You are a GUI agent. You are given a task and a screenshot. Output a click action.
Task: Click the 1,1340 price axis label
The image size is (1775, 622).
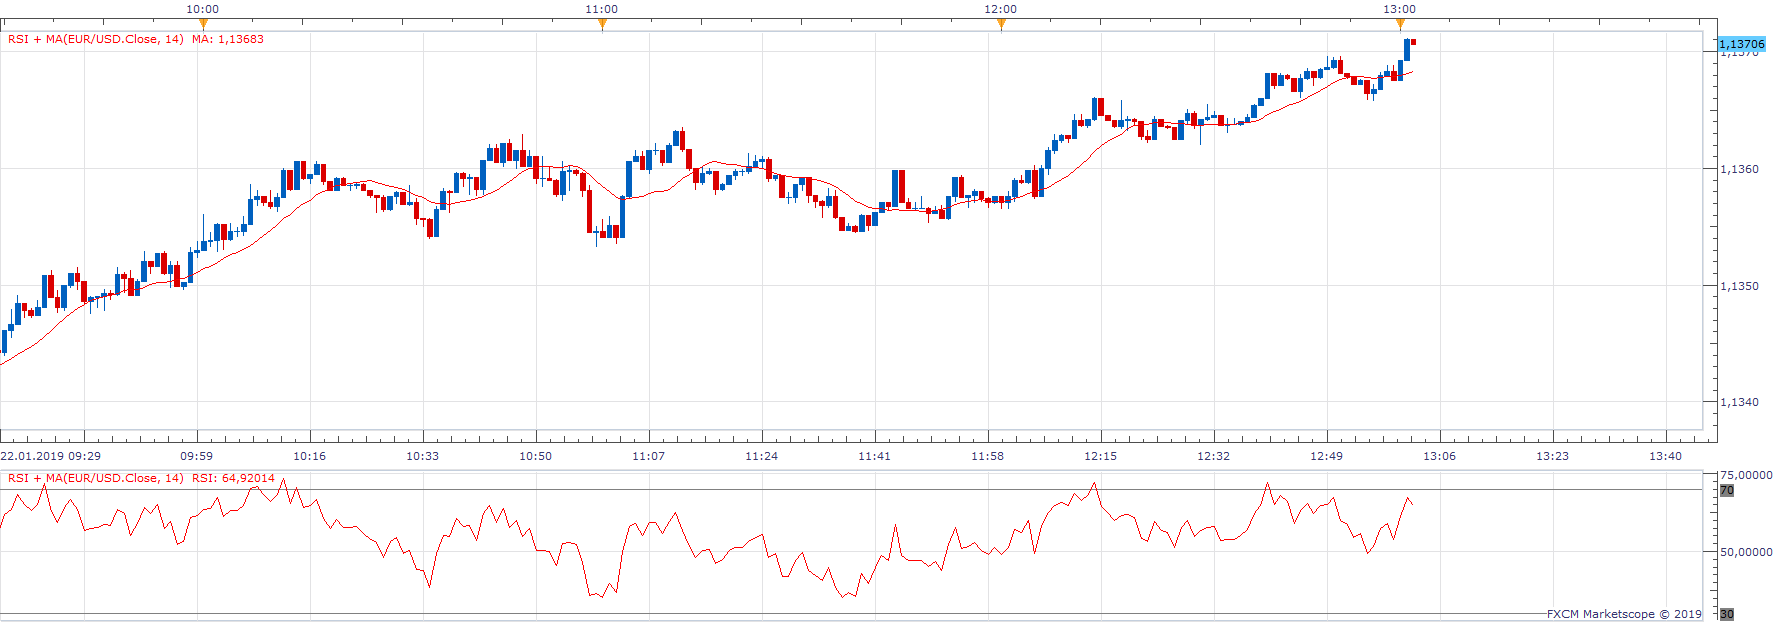1739,402
